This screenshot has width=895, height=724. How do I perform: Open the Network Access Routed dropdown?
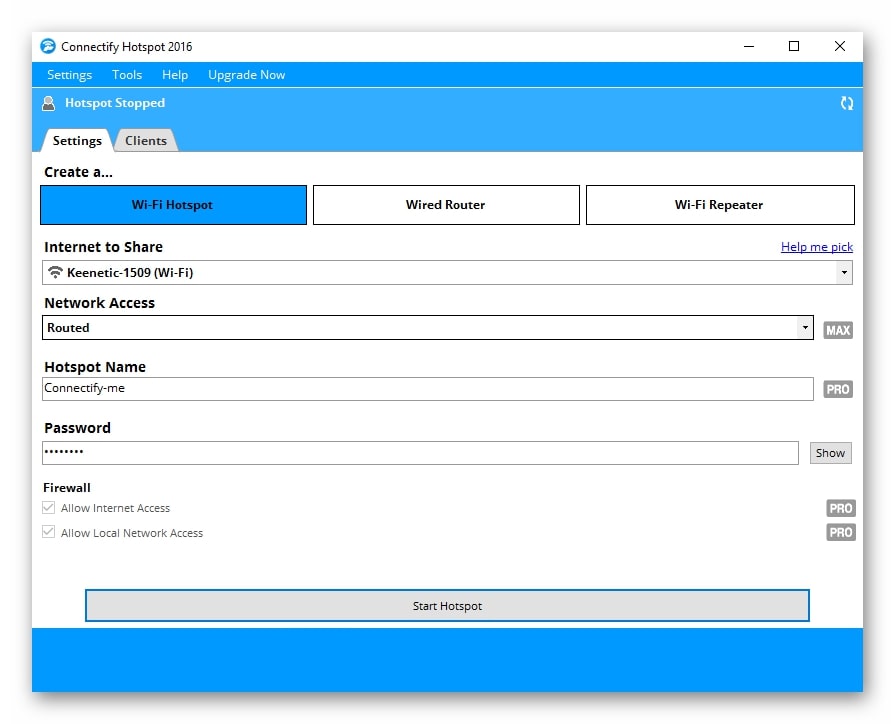pyautogui.click(x=805, y=328)
